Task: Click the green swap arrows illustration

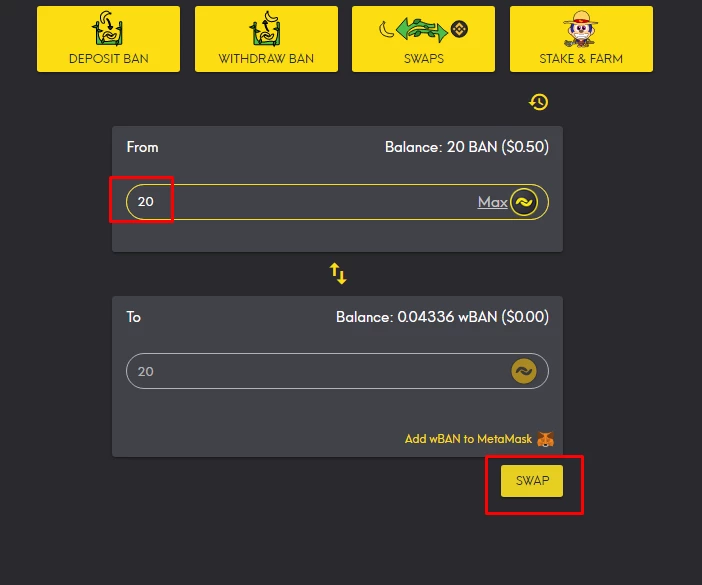Action: click(x=423, y=30)
